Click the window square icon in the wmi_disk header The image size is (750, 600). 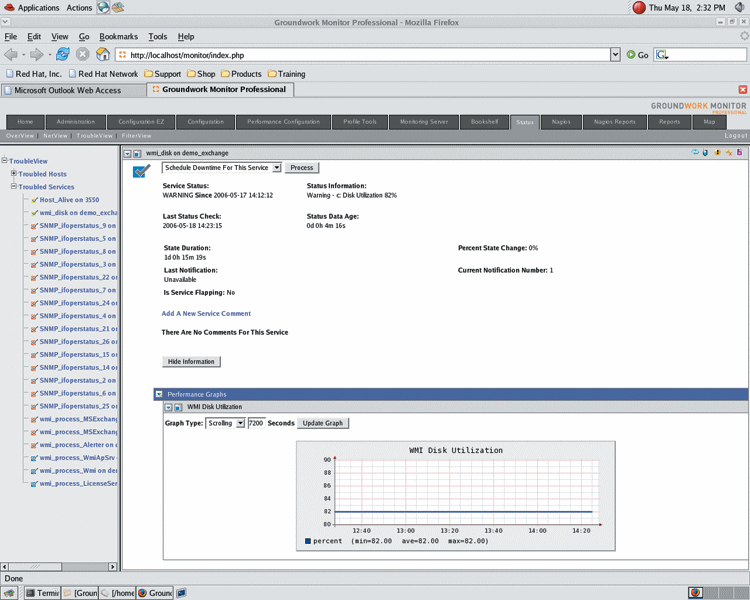pos(137,154)
